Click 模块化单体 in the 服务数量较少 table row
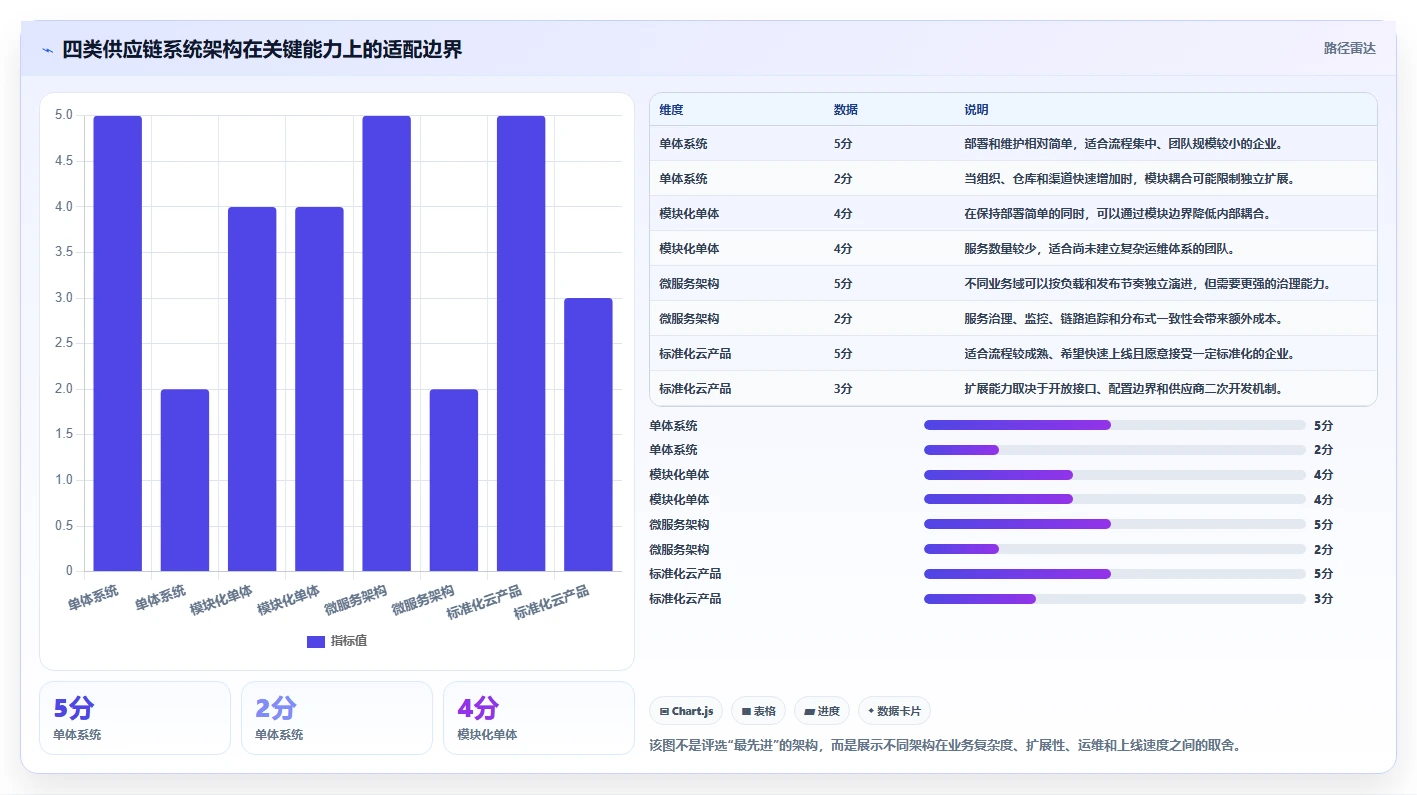Screen dimensions: 1417x795 click(690, 249)
